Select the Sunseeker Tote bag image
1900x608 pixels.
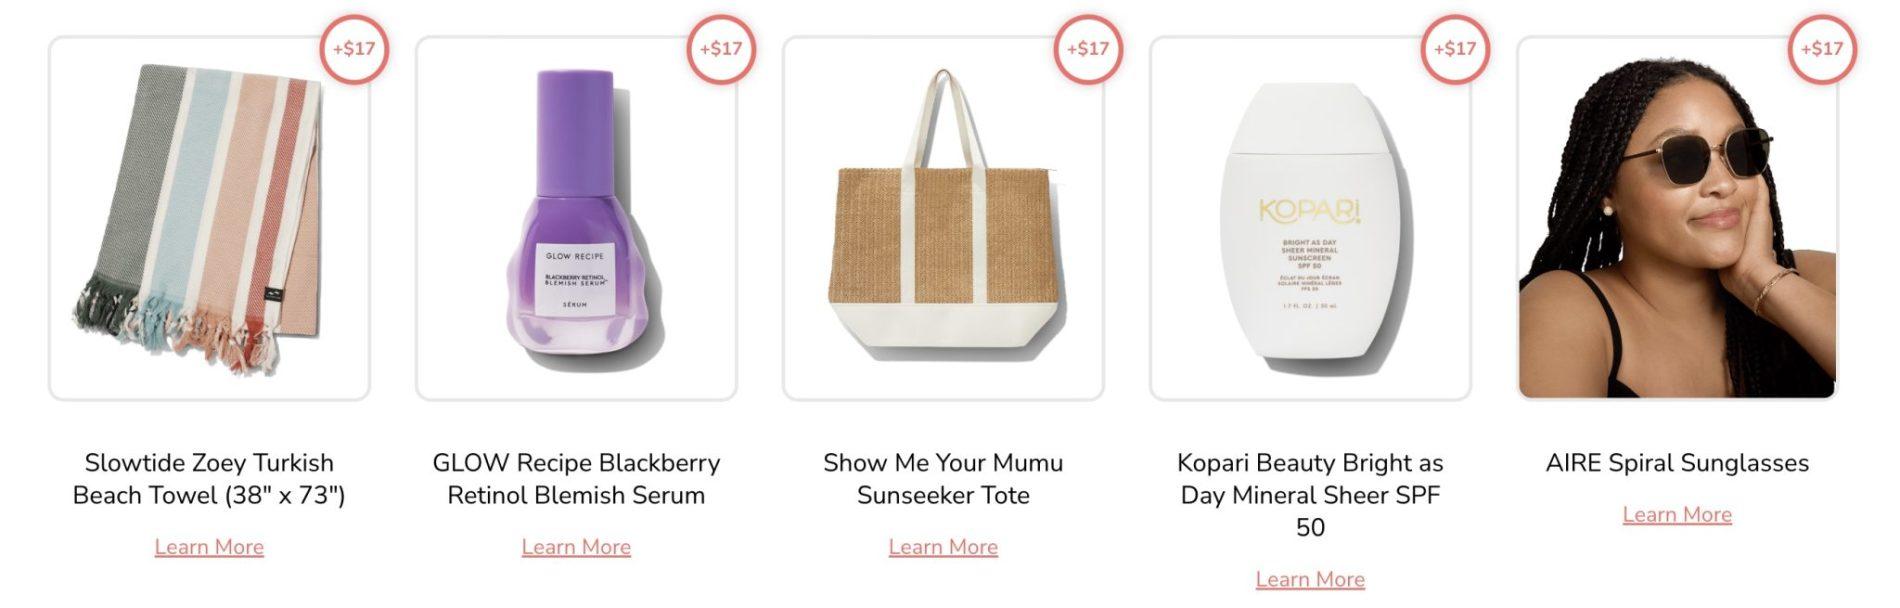[943, 220]
